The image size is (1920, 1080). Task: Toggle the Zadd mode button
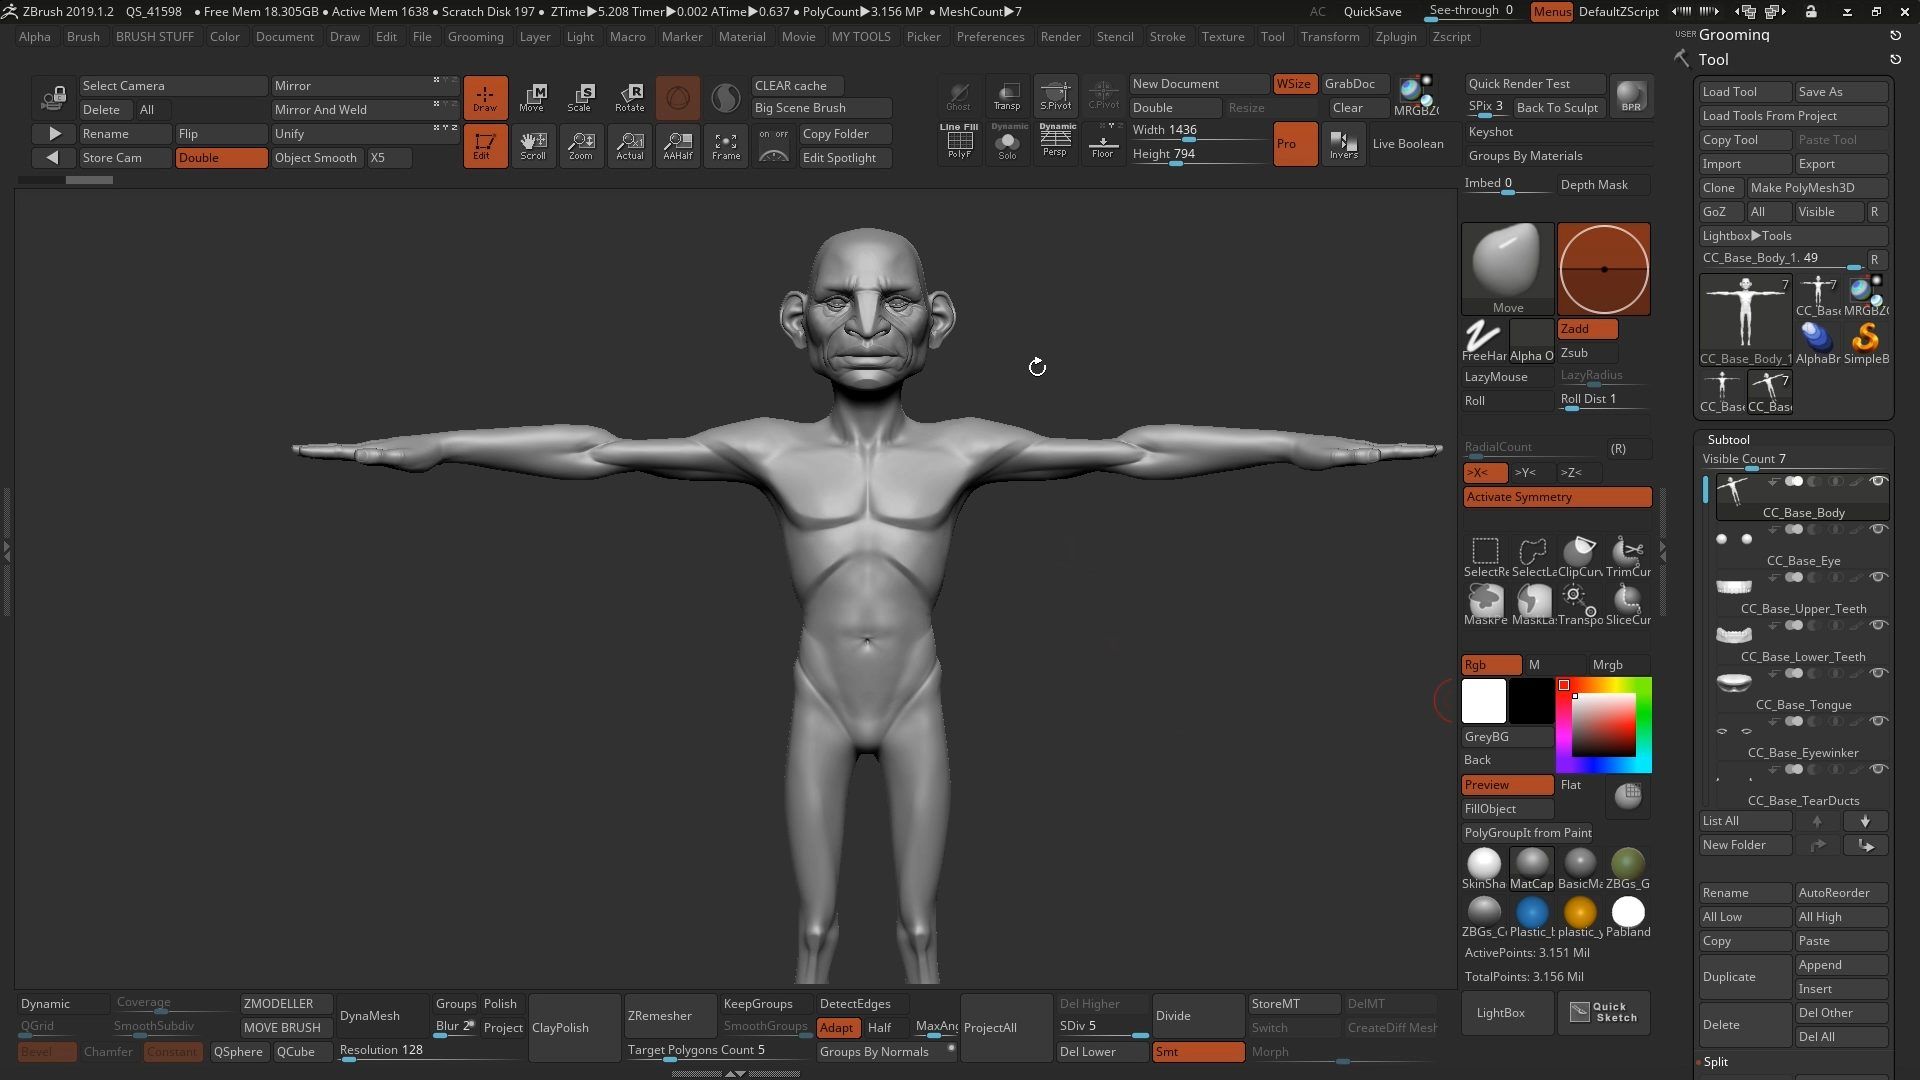(1587, 329)
